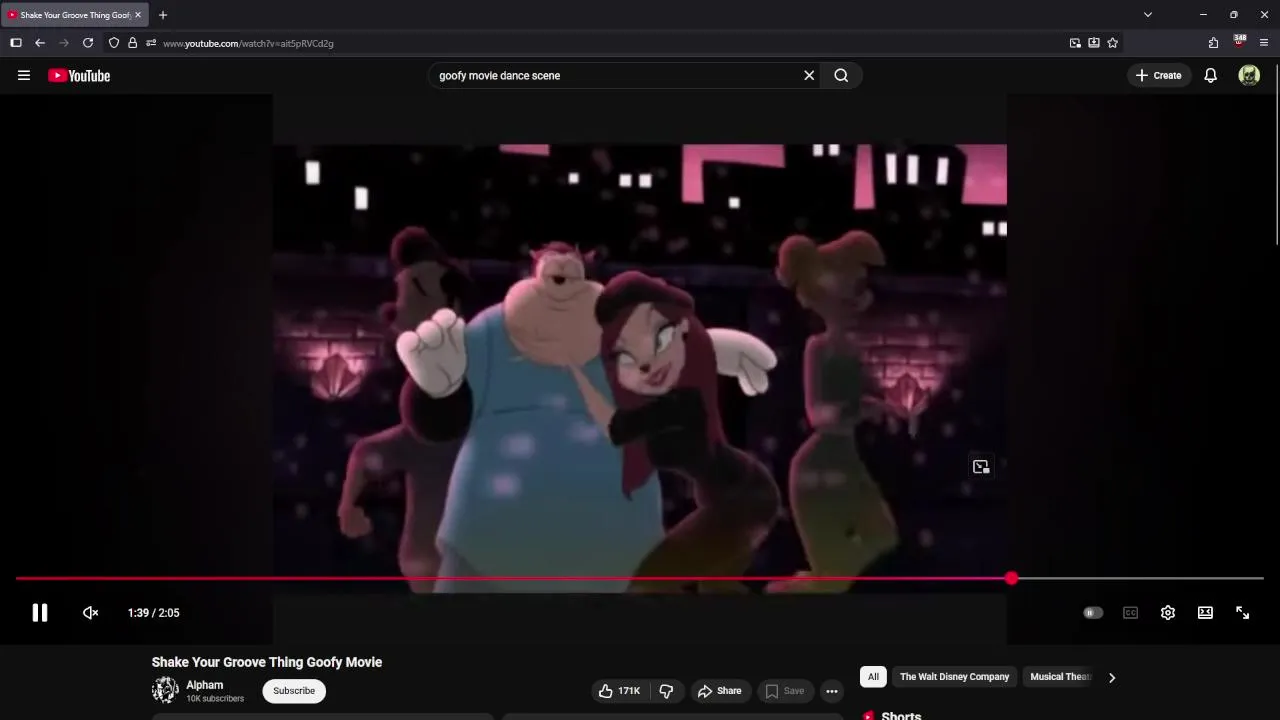Subscribe to the Alpham channel
The image size is (1280, 720).
(294, 691)
